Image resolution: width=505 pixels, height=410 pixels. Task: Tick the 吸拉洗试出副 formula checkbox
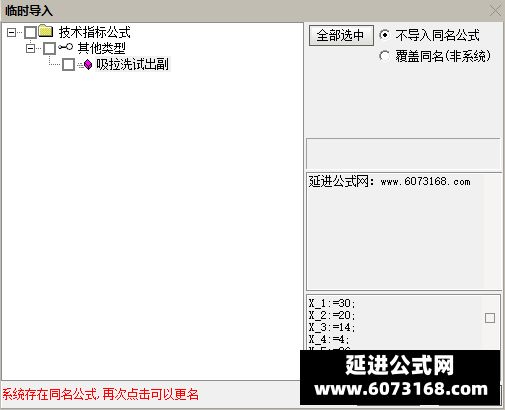tap(68, 64)
